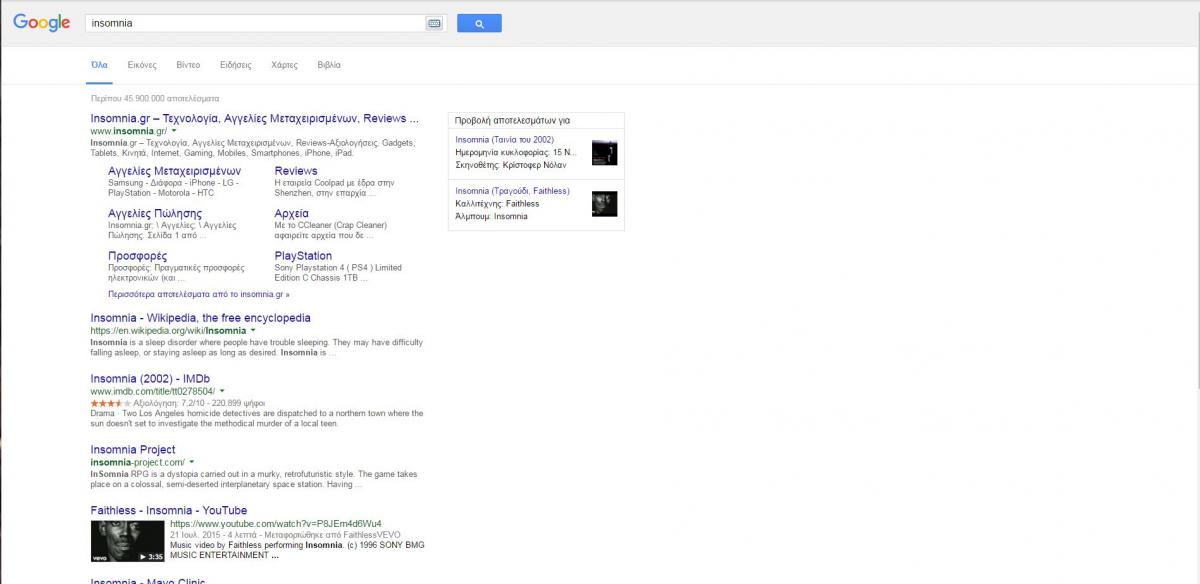Viewport: 1200px width, 584px height.
Task: Open the Faithless - Insomnia - YouTube result
Action: (x=169, y=511)
